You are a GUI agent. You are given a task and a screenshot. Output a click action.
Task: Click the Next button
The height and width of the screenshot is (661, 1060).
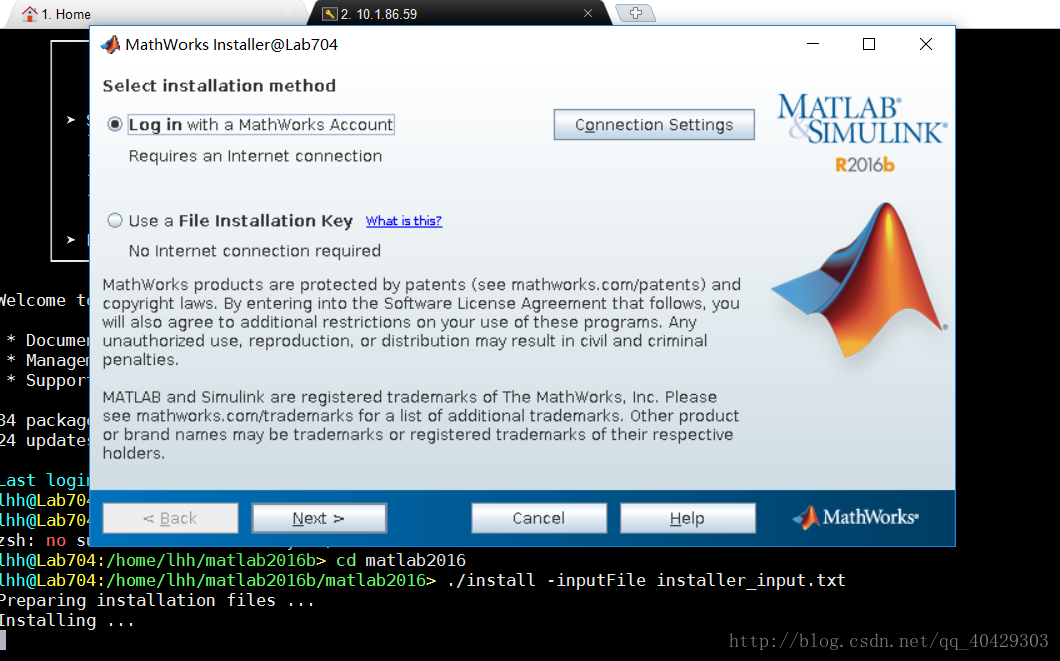(318, 518)
